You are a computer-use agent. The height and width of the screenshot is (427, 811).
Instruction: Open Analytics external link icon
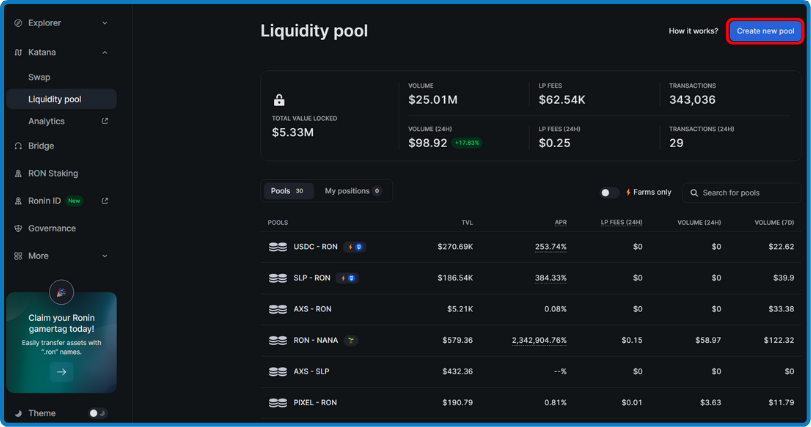coord(105,121)
